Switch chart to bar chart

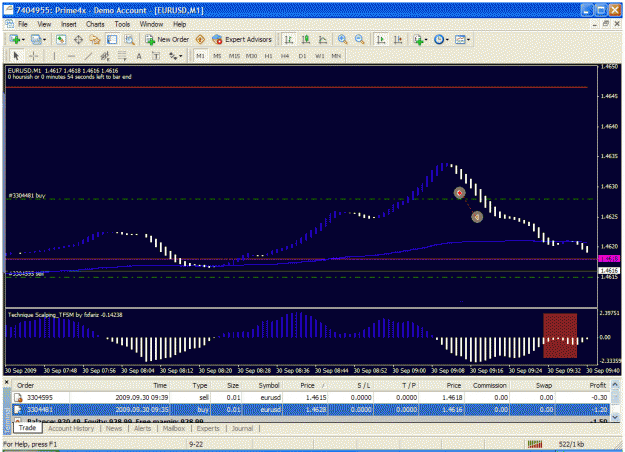289,39
